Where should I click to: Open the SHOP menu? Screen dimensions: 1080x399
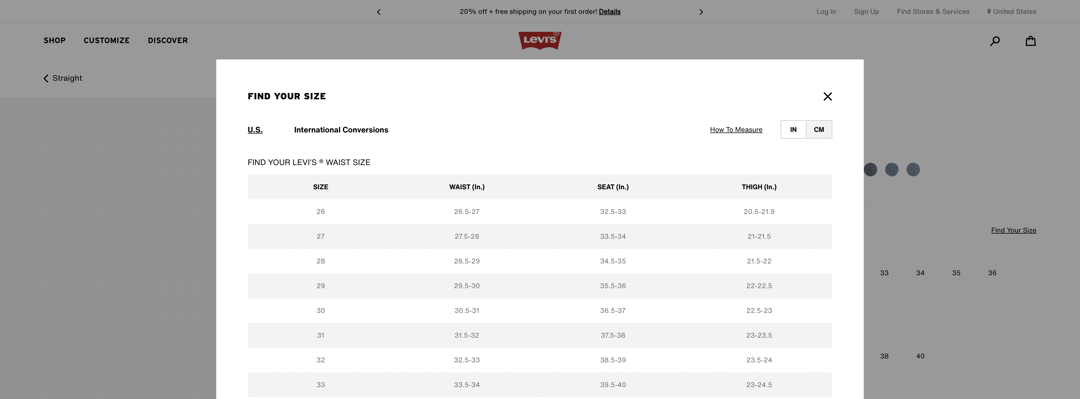tap(54, 41)
